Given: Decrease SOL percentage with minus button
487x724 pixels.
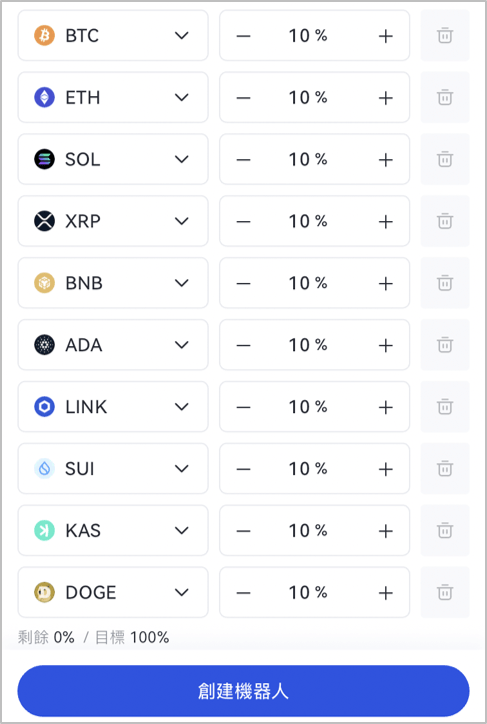Looking at the screenshot, I should click(243, 160).
